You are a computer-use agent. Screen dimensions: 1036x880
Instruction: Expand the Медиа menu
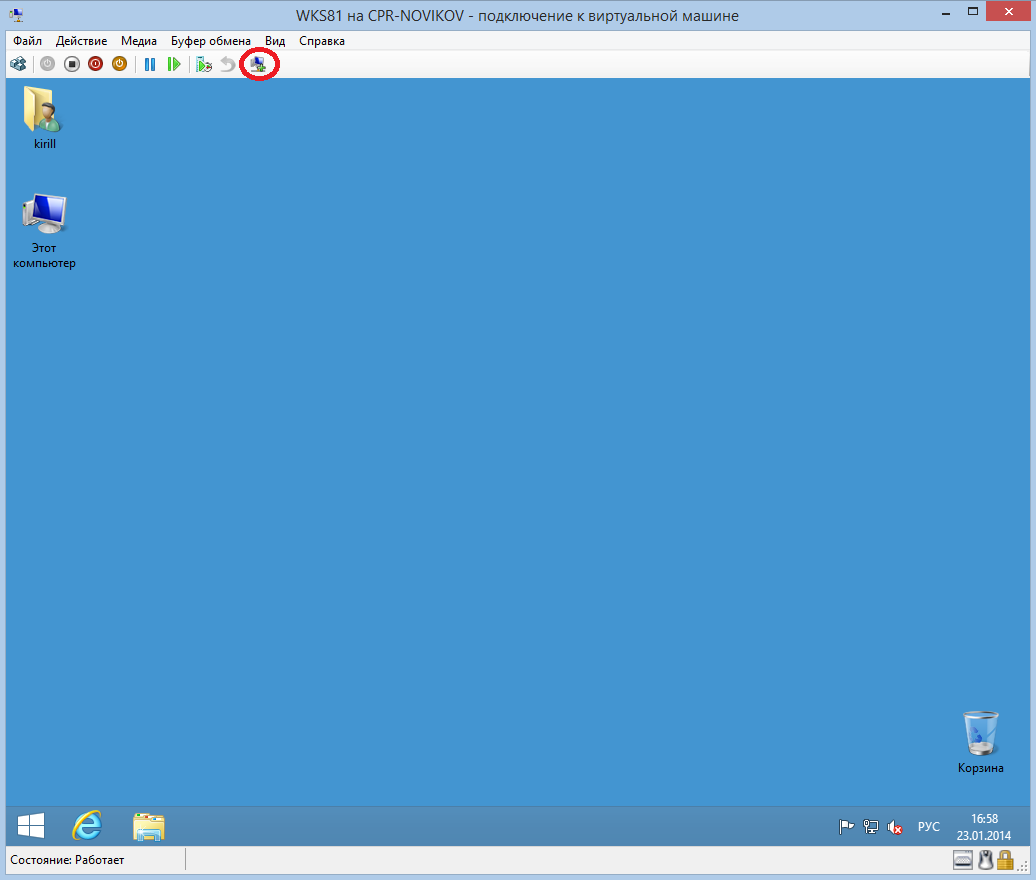139,41
